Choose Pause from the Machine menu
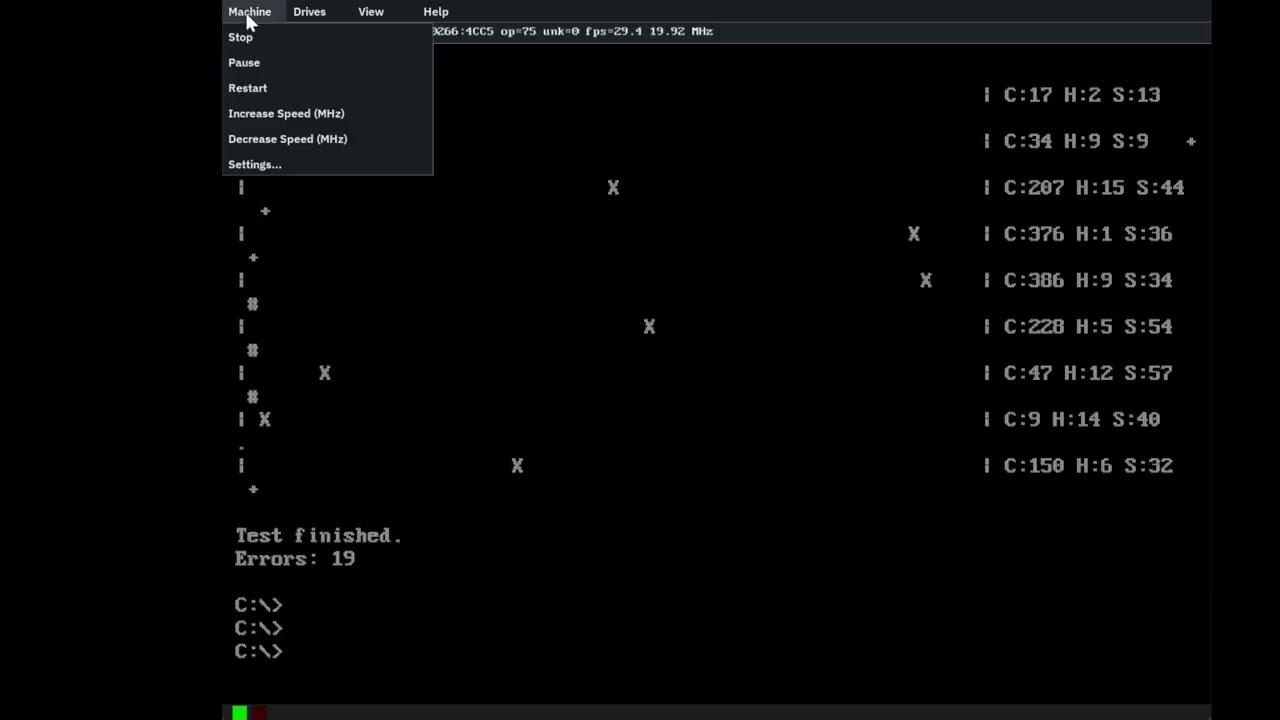The height and width of the screenshot is (720, 1280). pyautogui.click(x=327, y=62)
